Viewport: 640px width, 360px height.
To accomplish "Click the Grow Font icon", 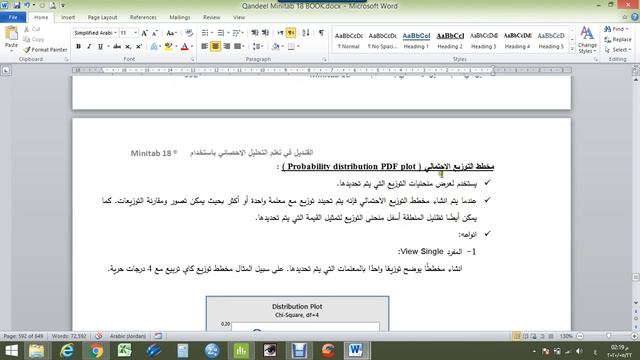I will (x=144, y=33).
